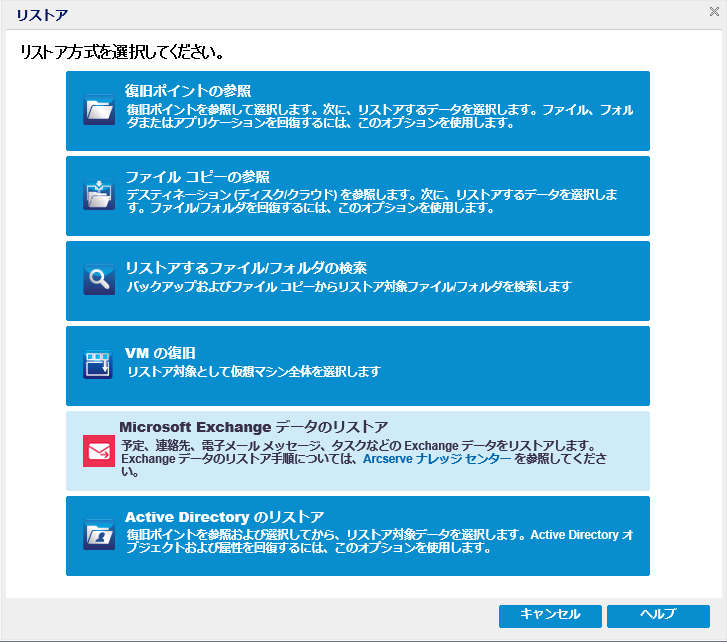Click description リストア対象として仮想マシン全体を選択します
The width and height of the screenshot is (727, 642).
click(x=254, y=371)
